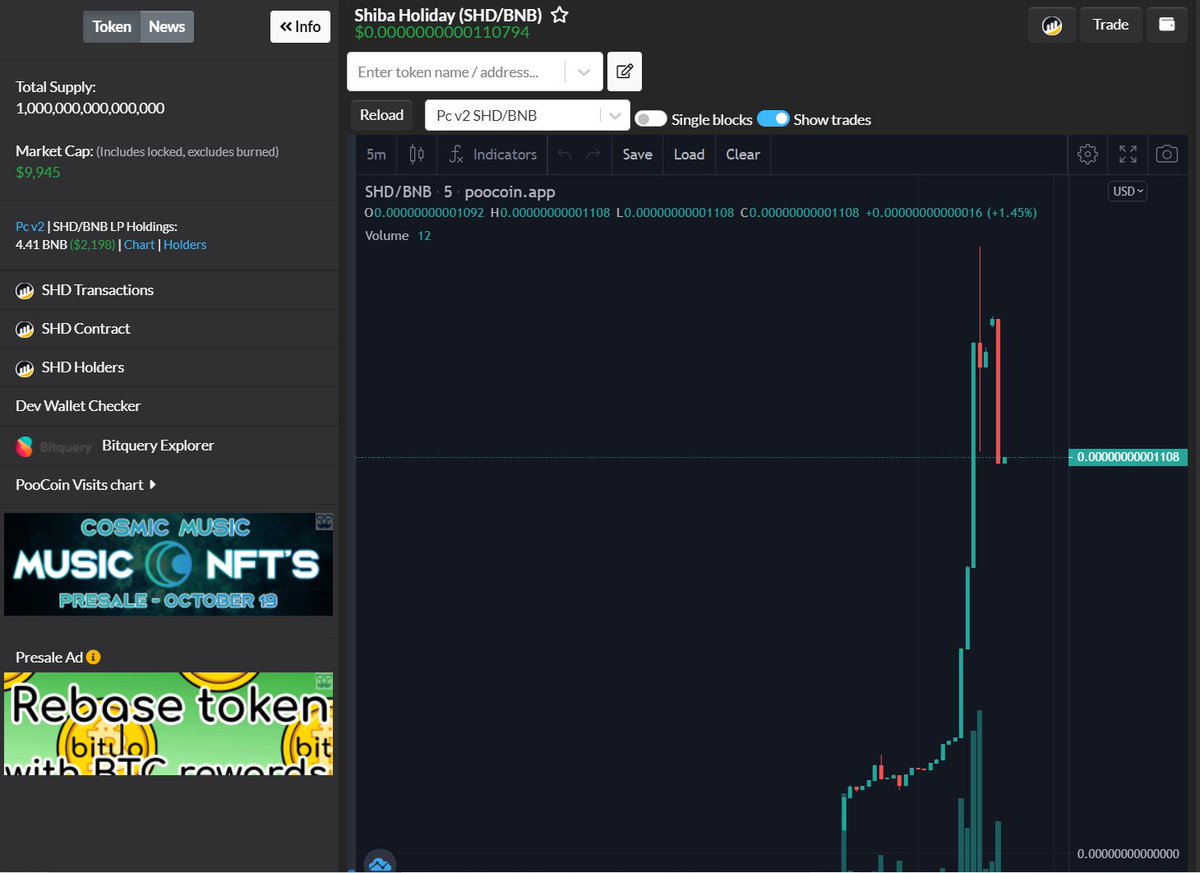Image resolution: width=1200 pixels, height=873 pixels.
Task: Open the wallet icon button
Action: click(1166, 25)
